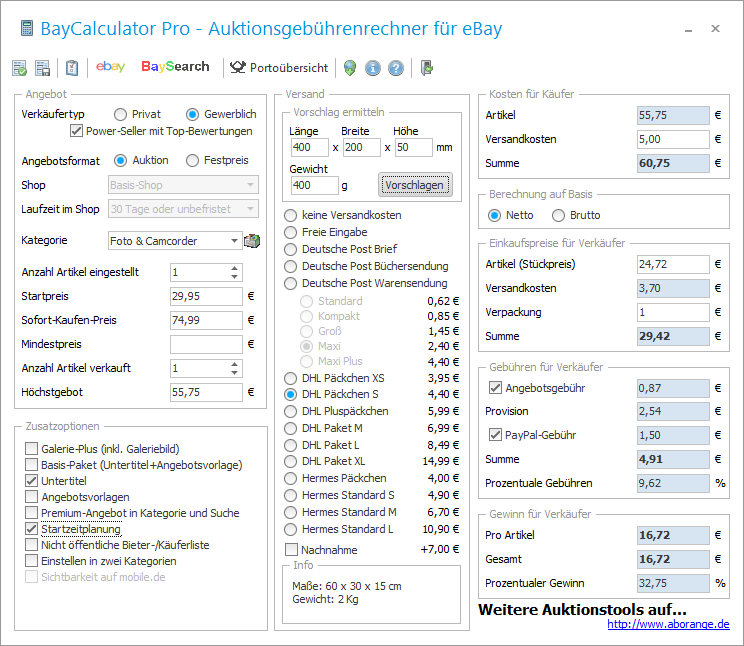Click the Gewicht input field
This screenshot has width=744, height=646.
click(x=315, y=185)
